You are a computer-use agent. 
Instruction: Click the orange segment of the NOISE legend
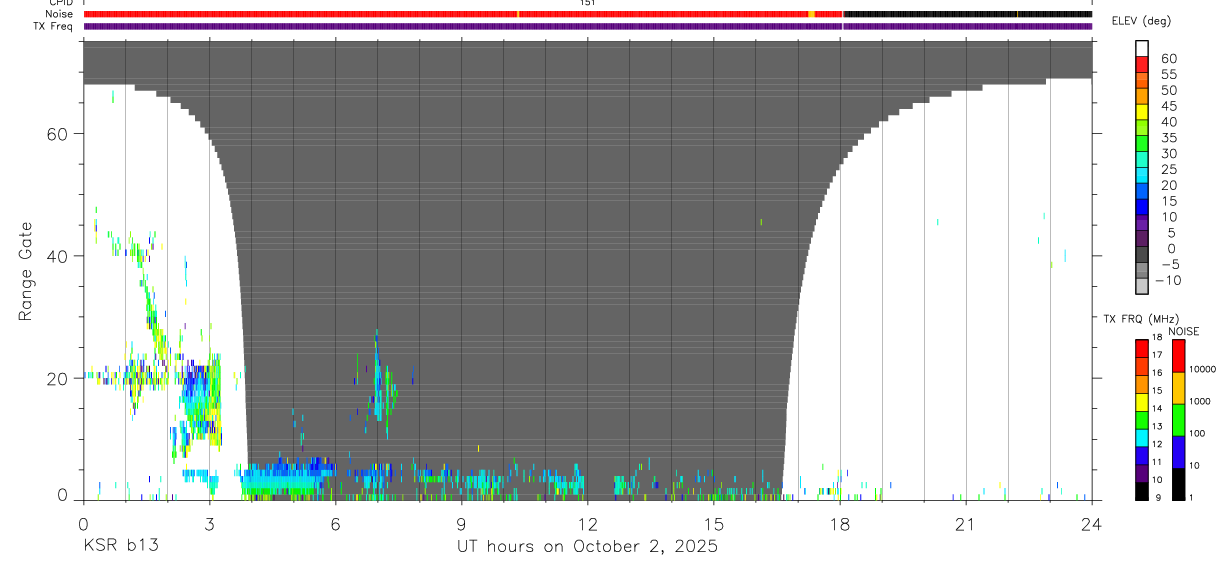click(1179, 388)
